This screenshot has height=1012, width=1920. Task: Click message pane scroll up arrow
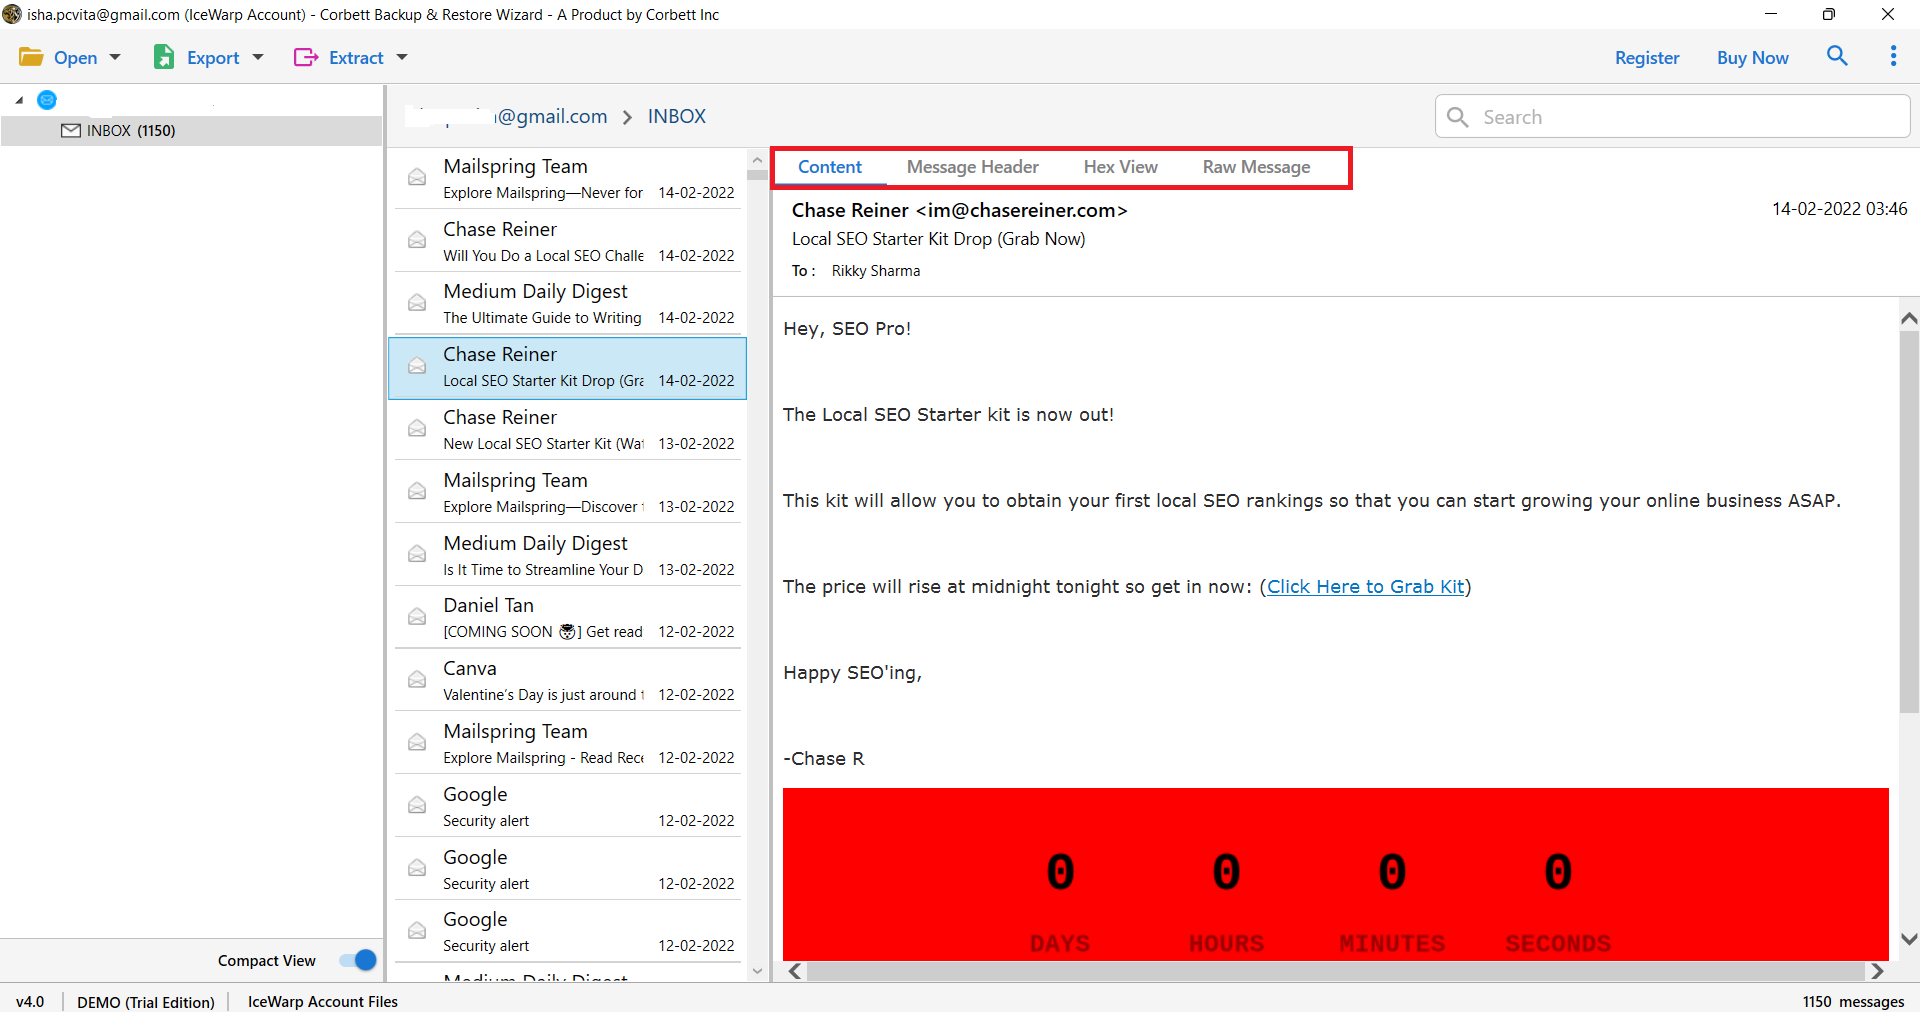[1909, 318]
